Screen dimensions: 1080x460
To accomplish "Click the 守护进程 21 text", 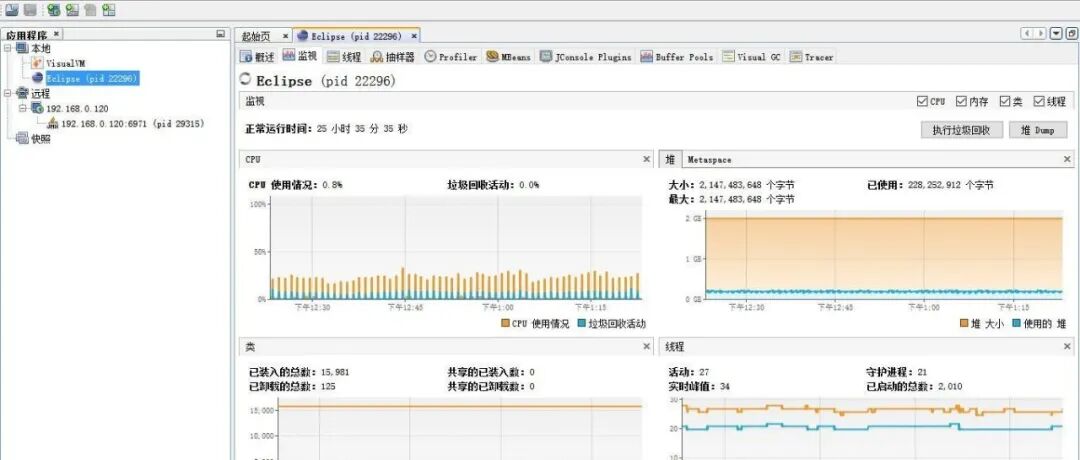I will click(896, 372).
